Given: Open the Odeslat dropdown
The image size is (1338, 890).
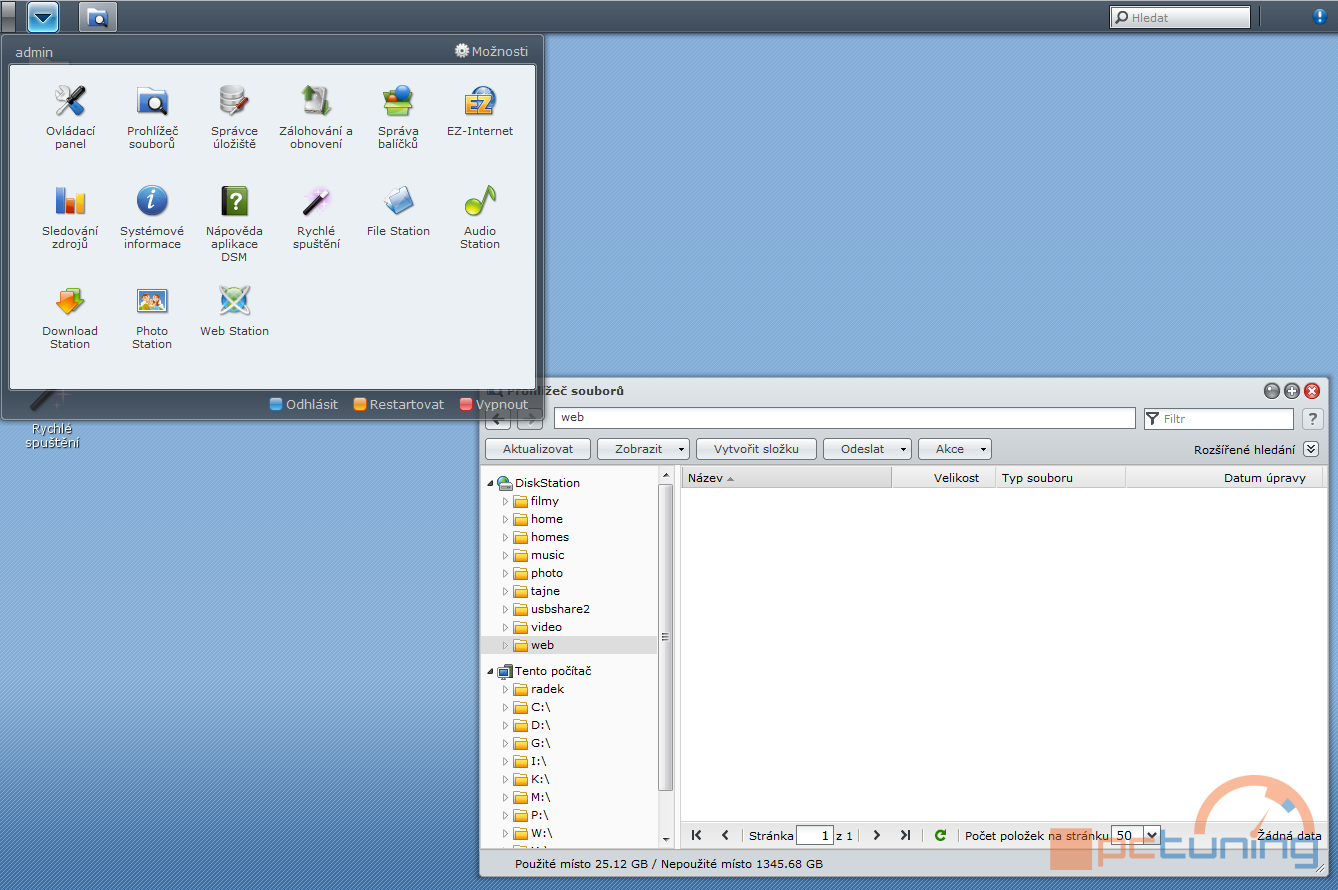Looking at the screenshot, I should [x=867, y=449].
